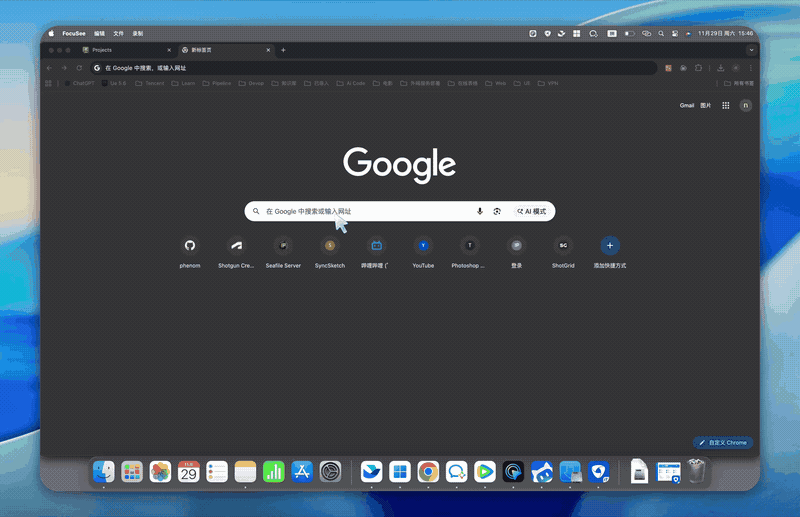800x517 pixels.
Task: Expand the Learn bookmark folder
Action: point(183,83)
